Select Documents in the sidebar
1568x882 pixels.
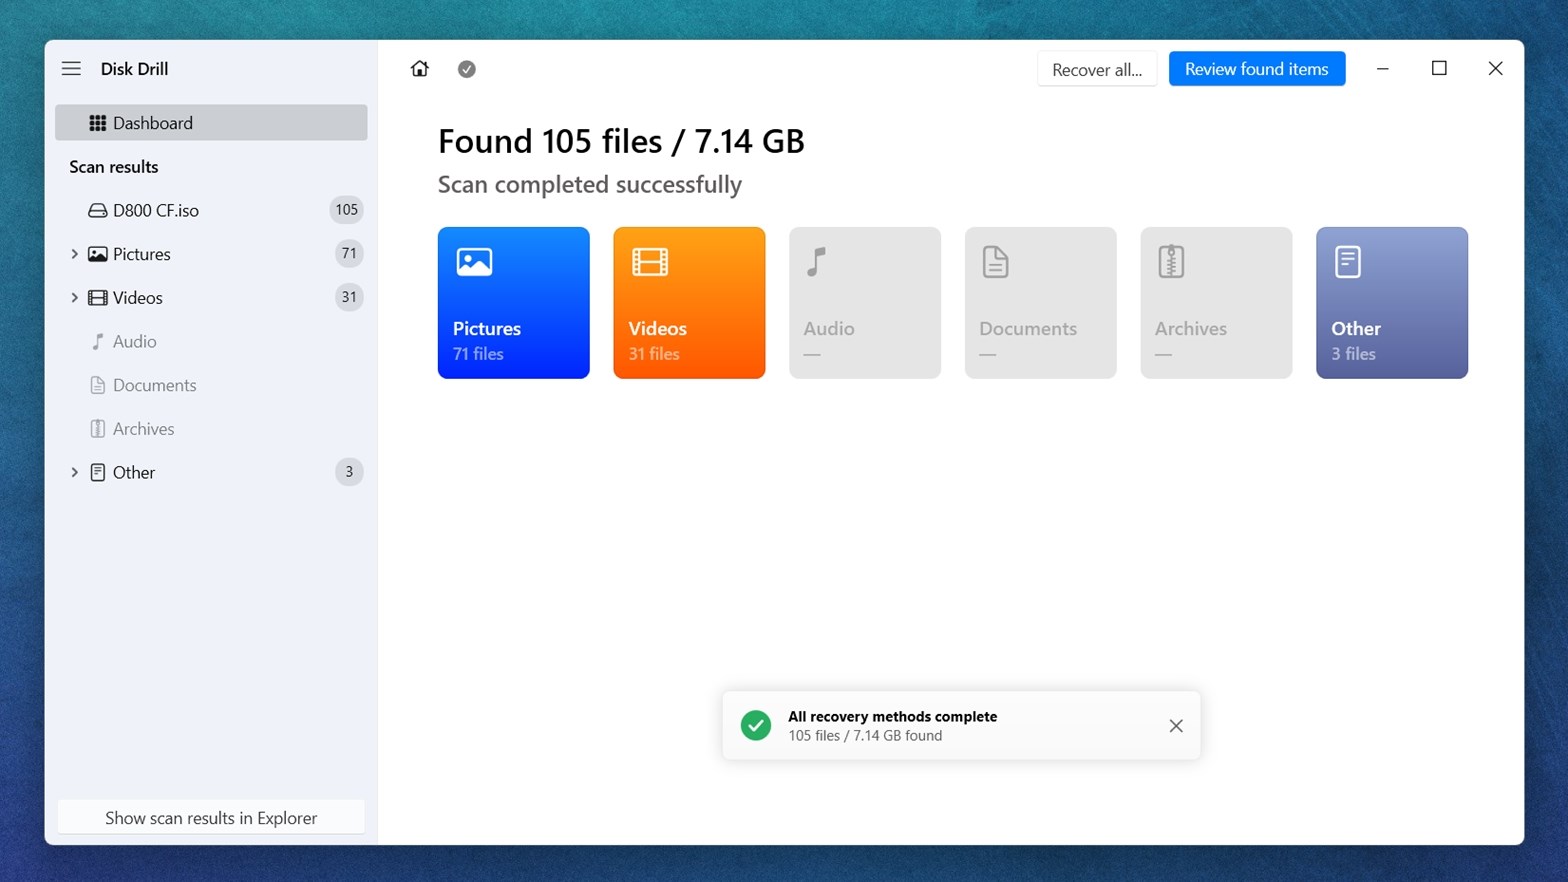point(211,385)
